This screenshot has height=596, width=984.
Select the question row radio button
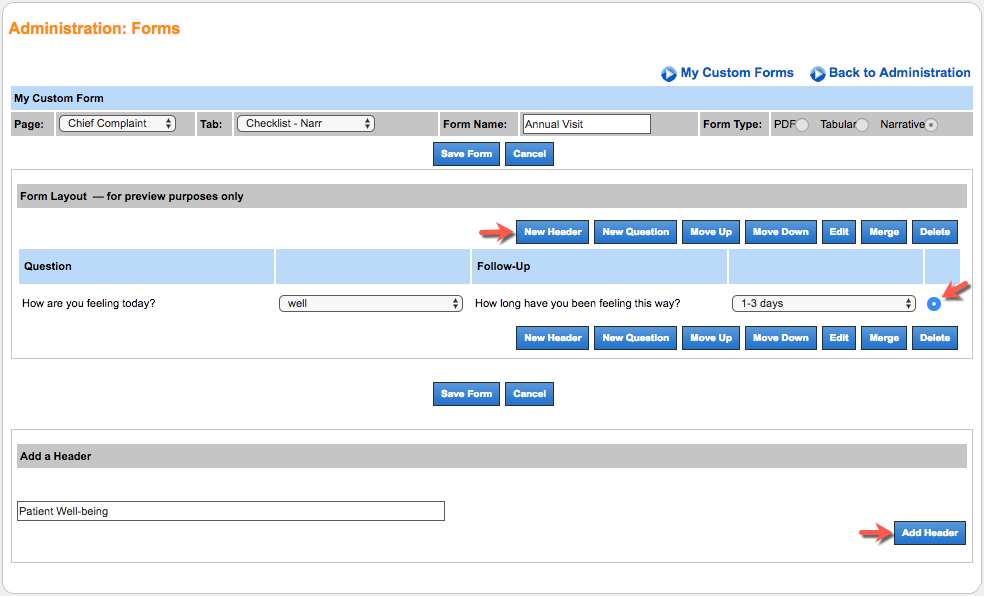[934, 303]
